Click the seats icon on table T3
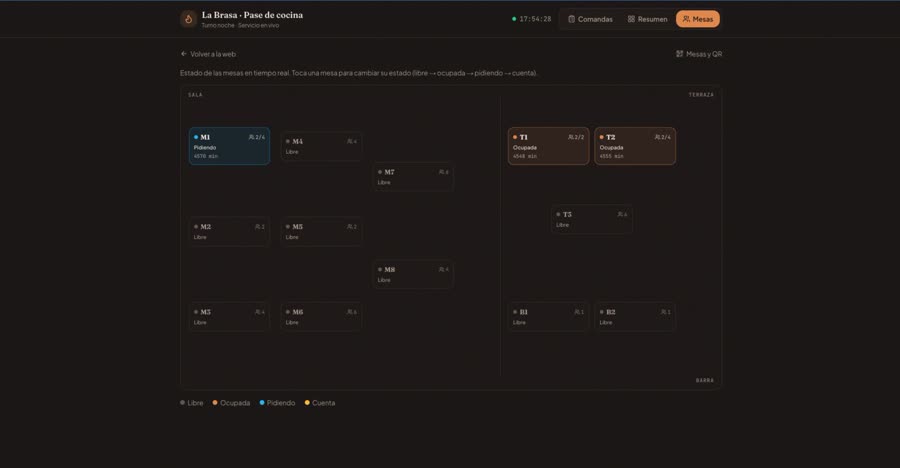Screen dimensions: 900x468 (620, 214)
